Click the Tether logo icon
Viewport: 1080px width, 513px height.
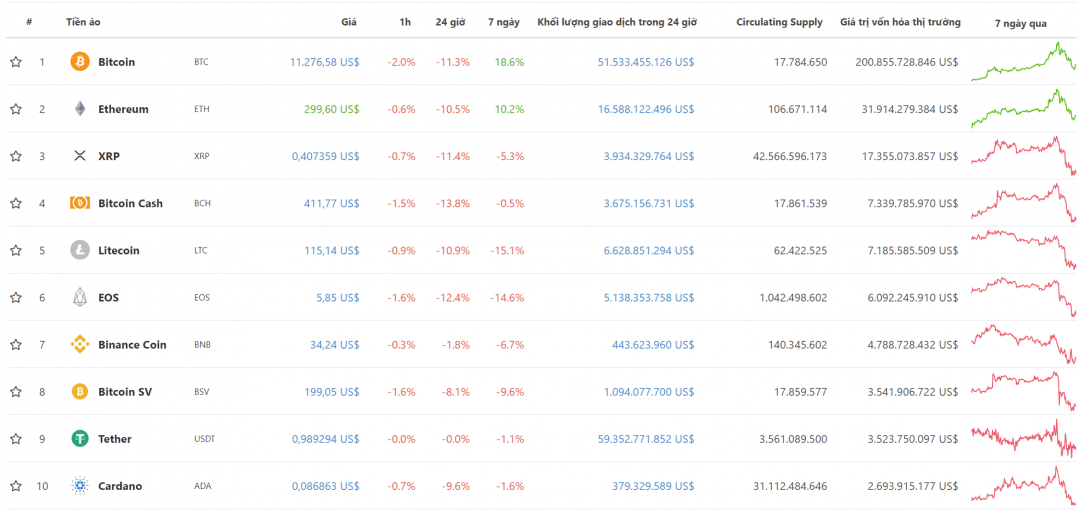(80, 439)
